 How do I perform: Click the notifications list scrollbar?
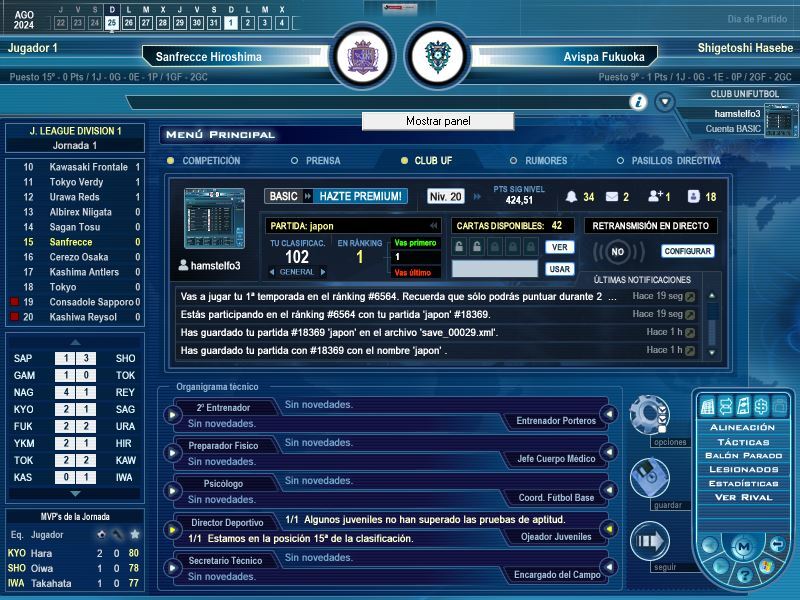(x=712, y=323)
